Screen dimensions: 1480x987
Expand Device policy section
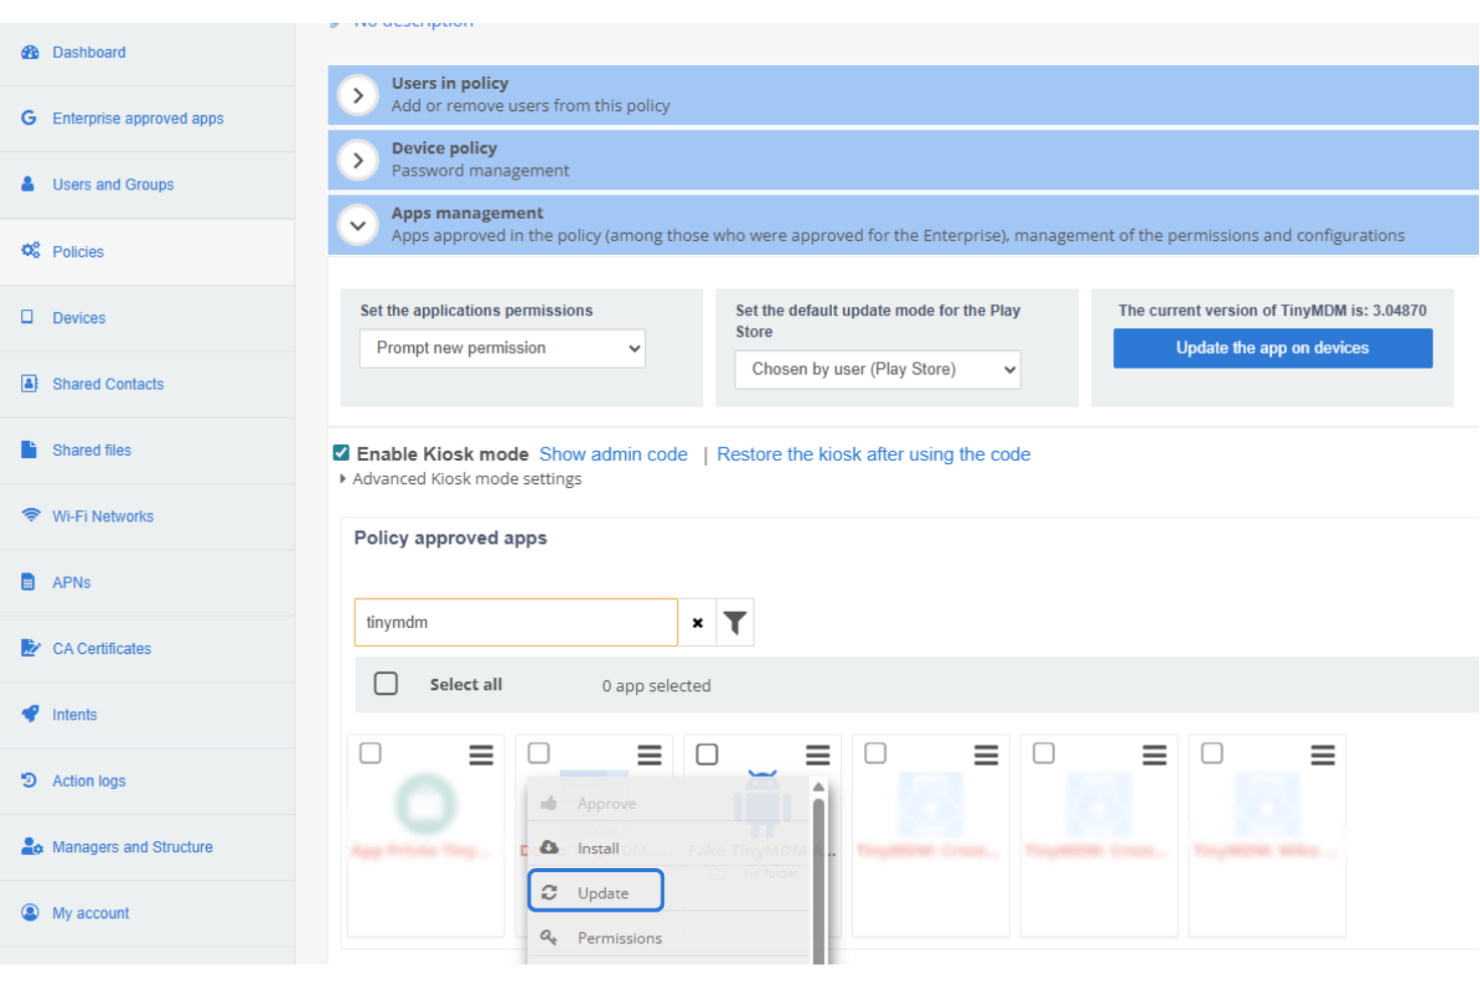(358, 160)
